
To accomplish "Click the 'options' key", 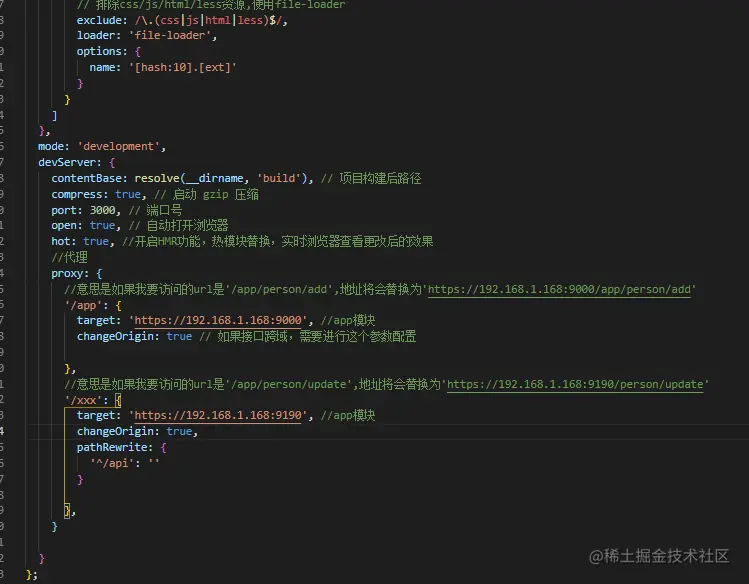I will click(x=99, y=51).
